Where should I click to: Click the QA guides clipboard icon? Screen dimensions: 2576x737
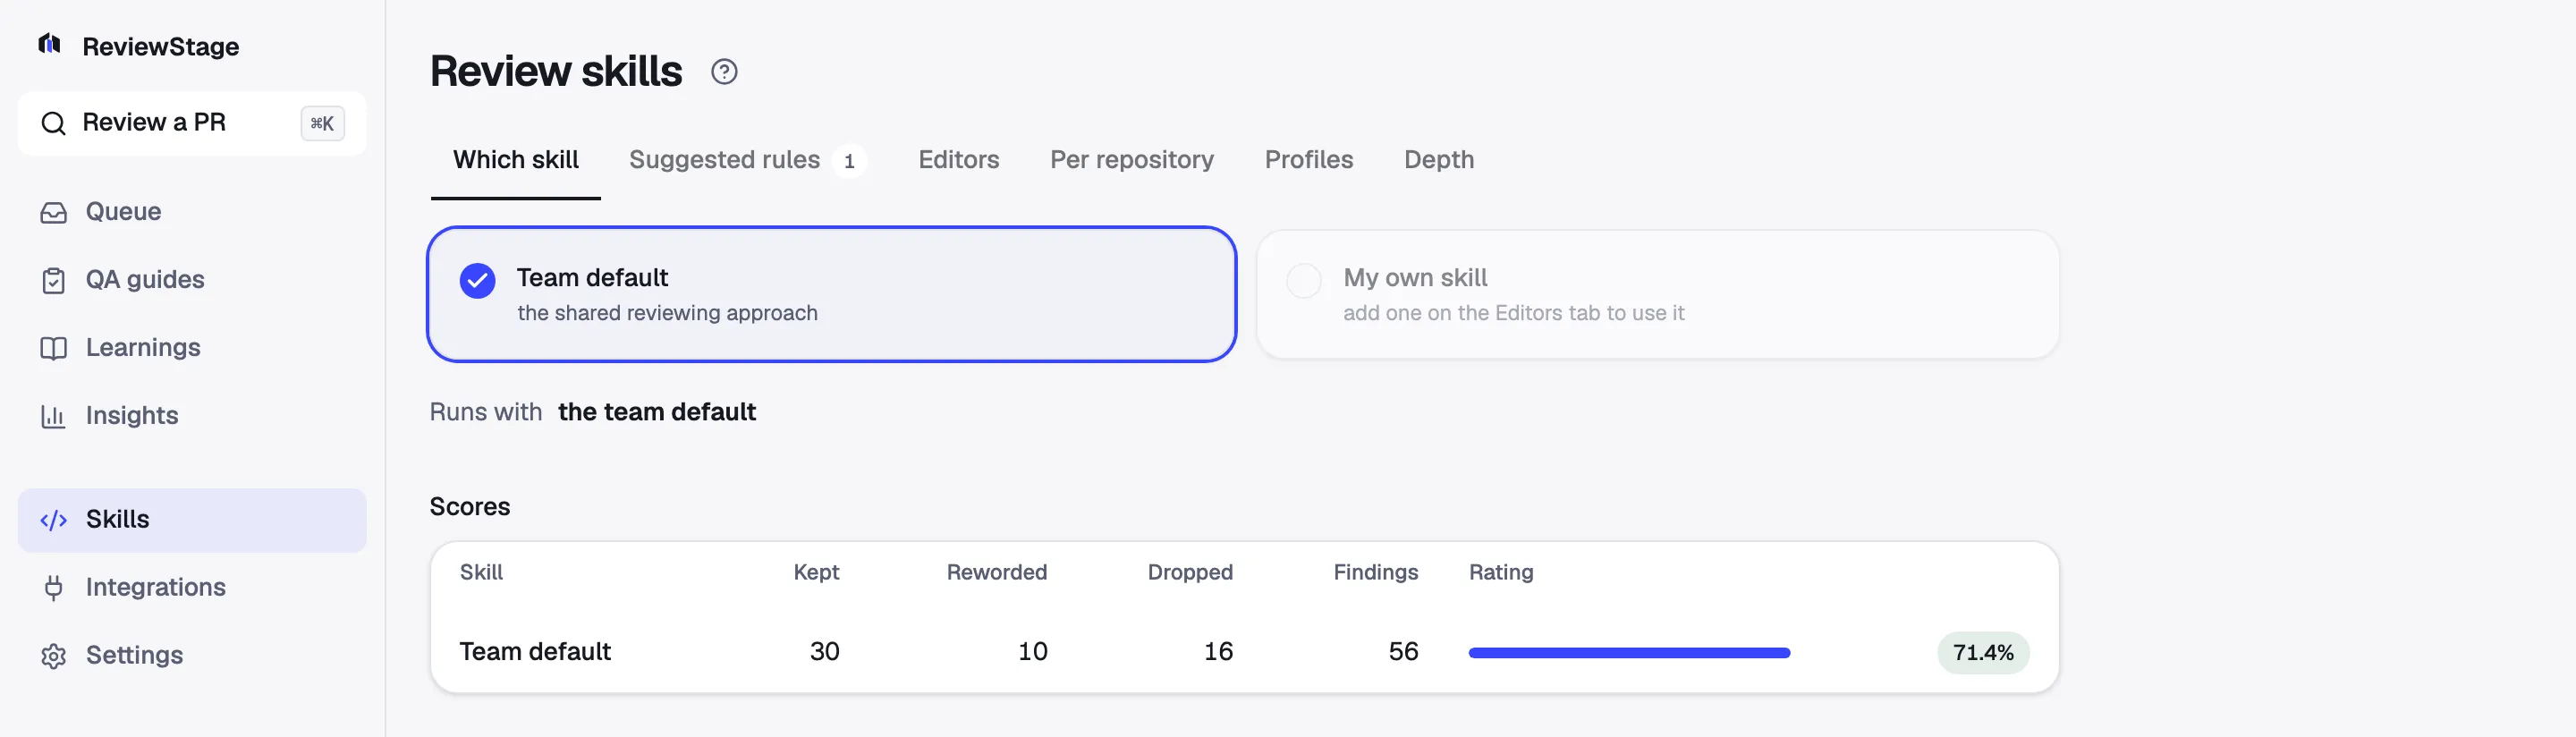pyautogui.click(x=53, y=280)
